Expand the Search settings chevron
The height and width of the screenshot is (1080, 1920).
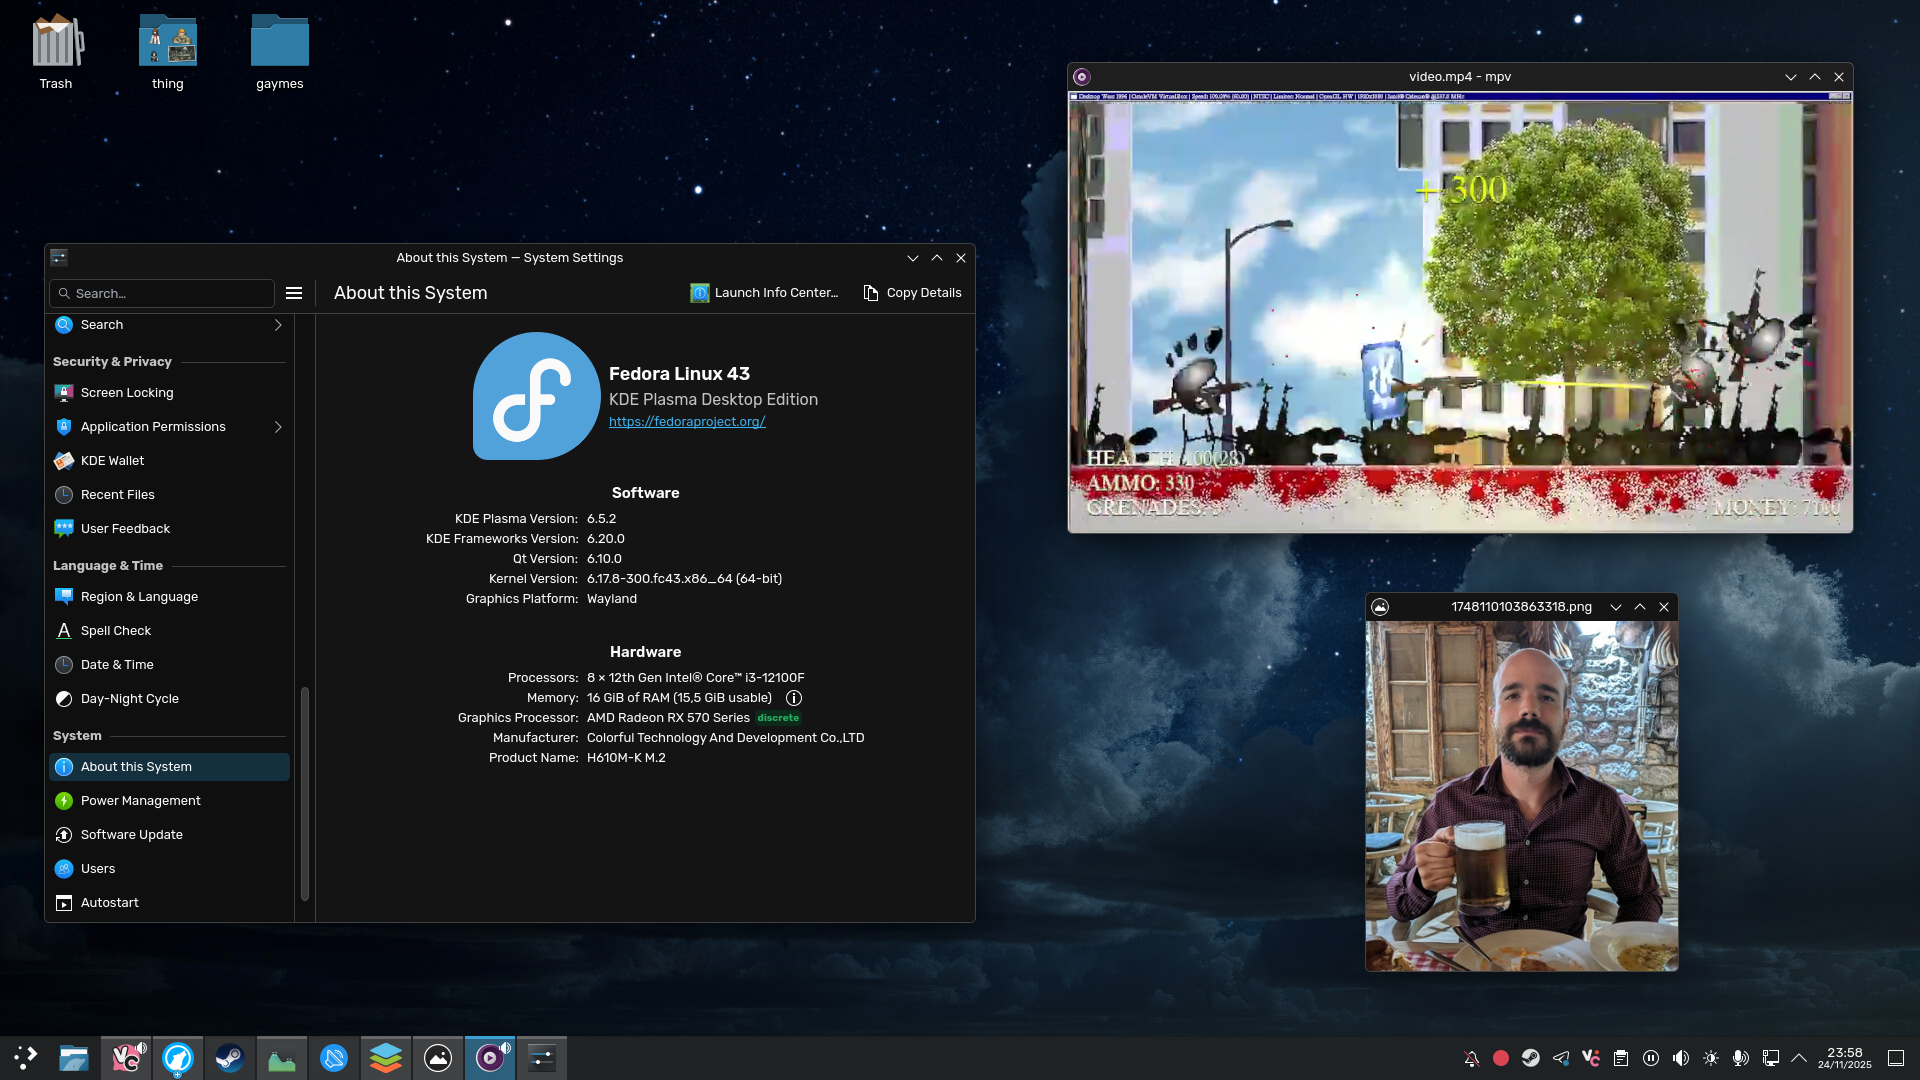pos(278,325)
